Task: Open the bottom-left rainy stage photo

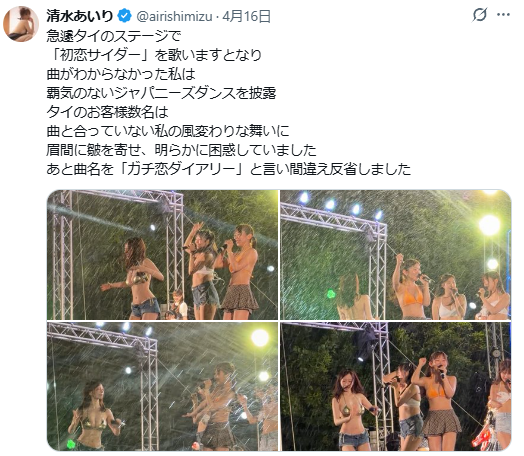Action: click(x=162, y=387)
